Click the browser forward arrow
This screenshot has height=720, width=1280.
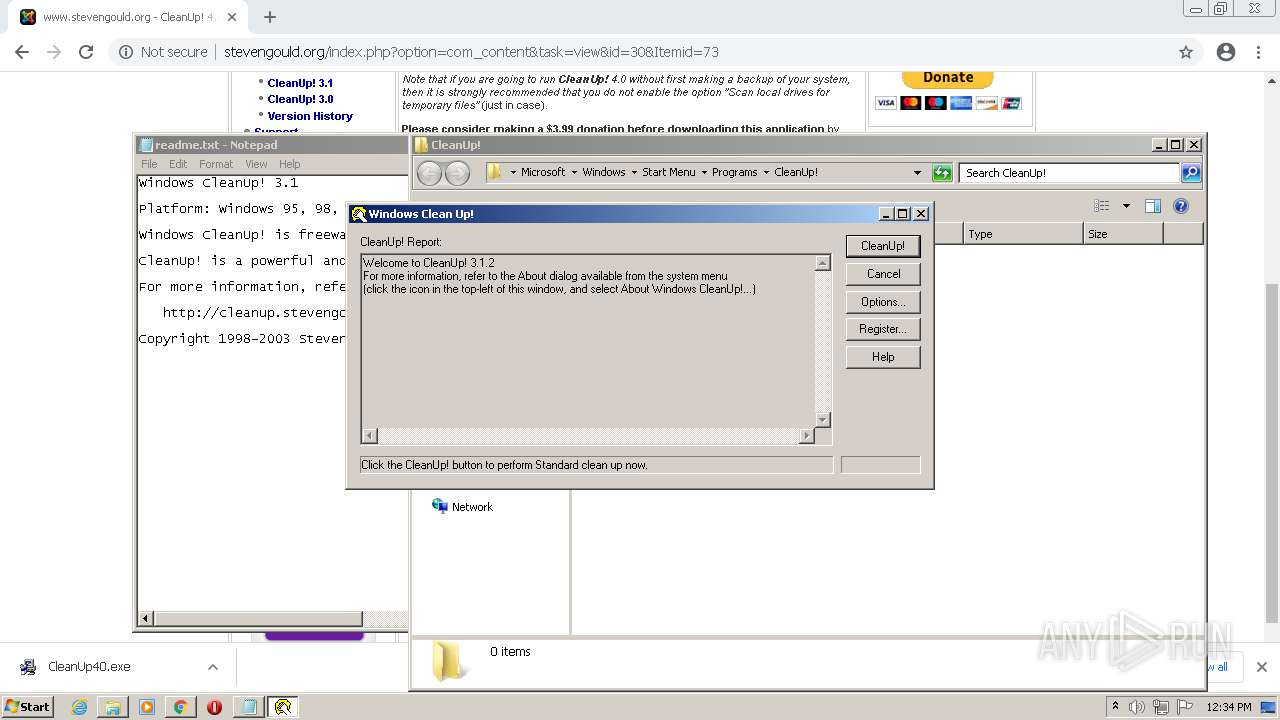pos(54,52)
